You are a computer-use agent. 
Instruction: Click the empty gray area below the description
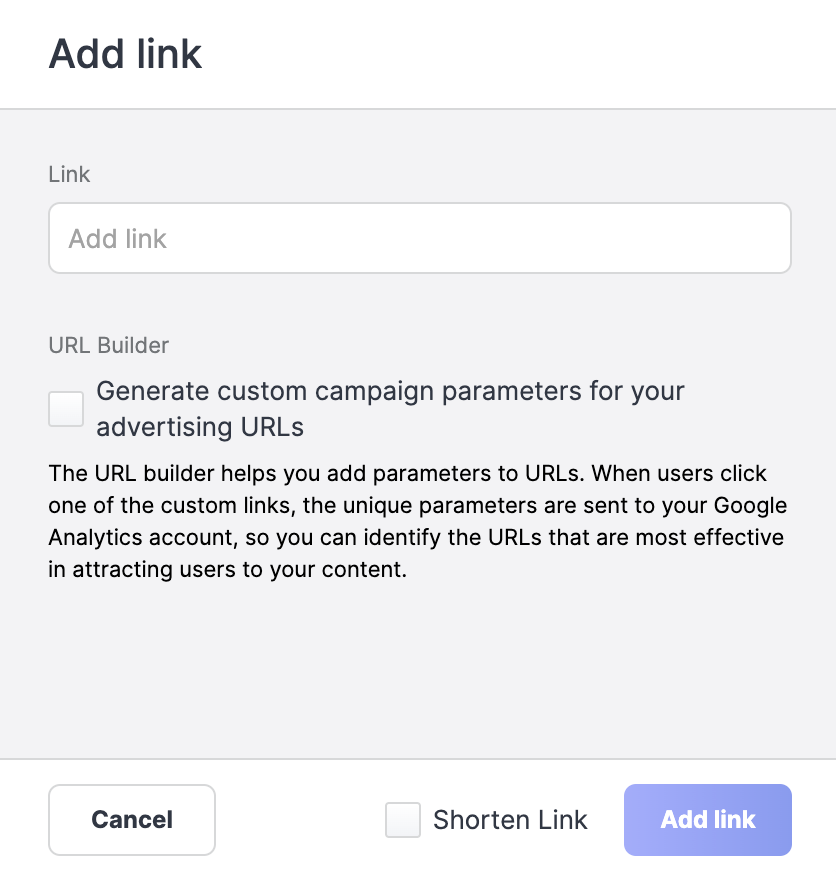pos(418,670)
